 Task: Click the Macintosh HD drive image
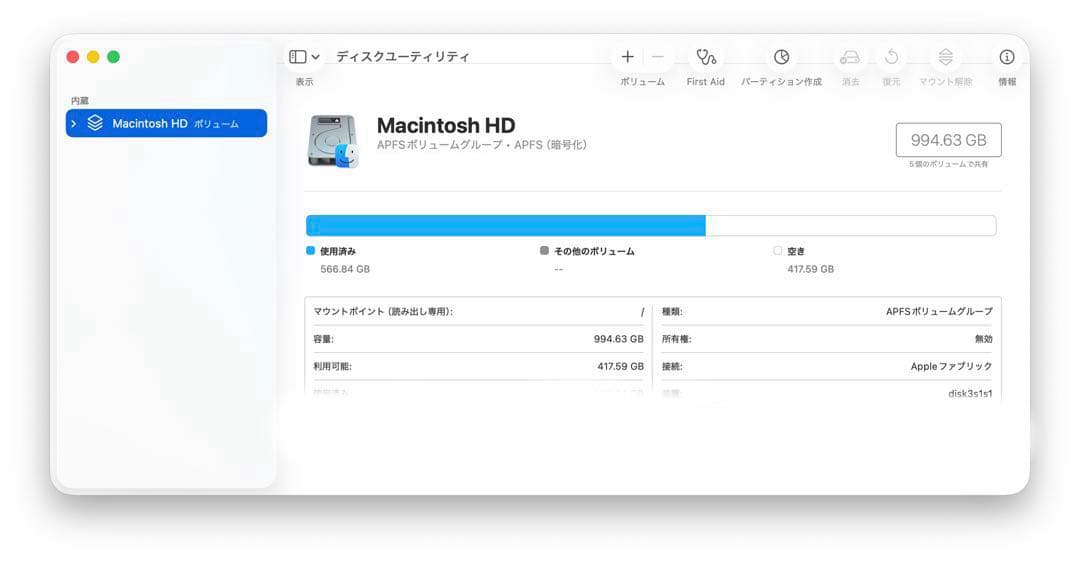(x=333, y=141)
